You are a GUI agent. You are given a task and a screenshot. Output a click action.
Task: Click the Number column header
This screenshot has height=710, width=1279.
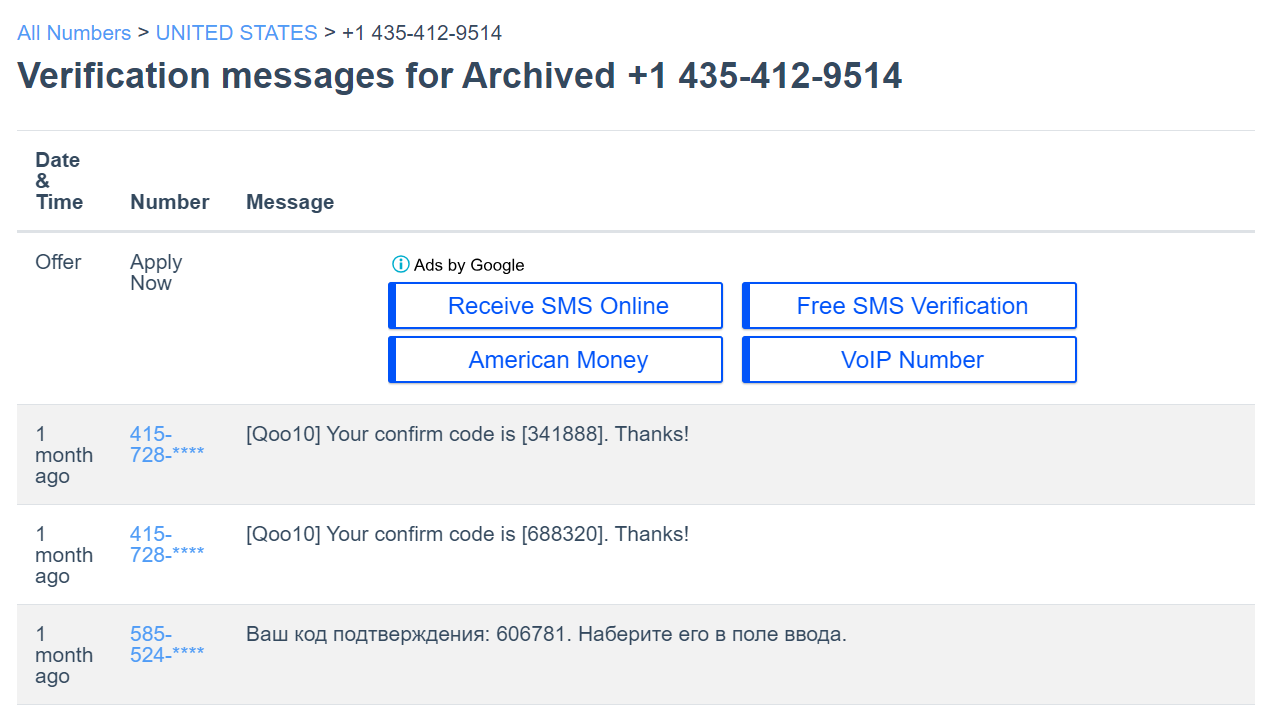169,201
